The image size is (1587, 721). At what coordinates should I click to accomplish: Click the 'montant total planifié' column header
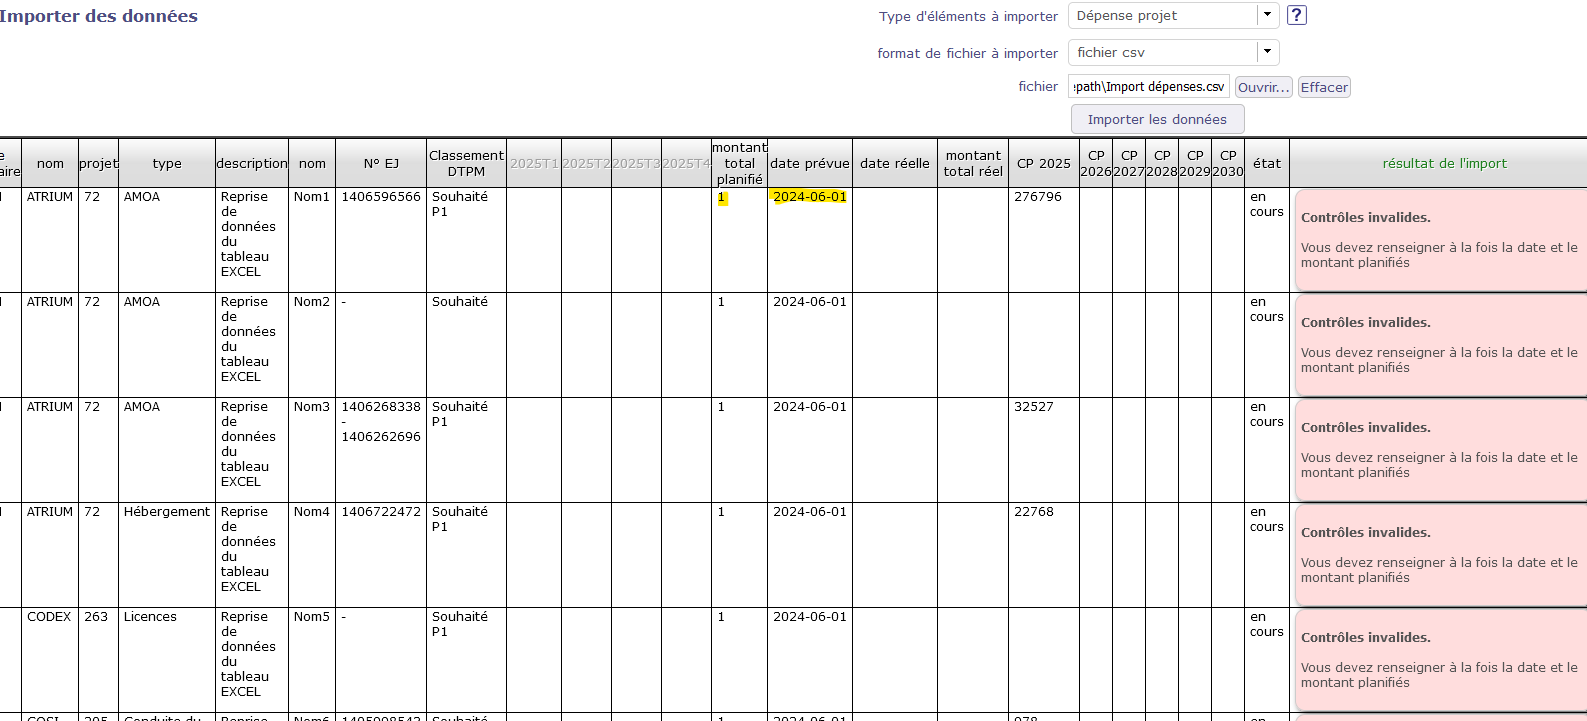click(x=739, y=163)
